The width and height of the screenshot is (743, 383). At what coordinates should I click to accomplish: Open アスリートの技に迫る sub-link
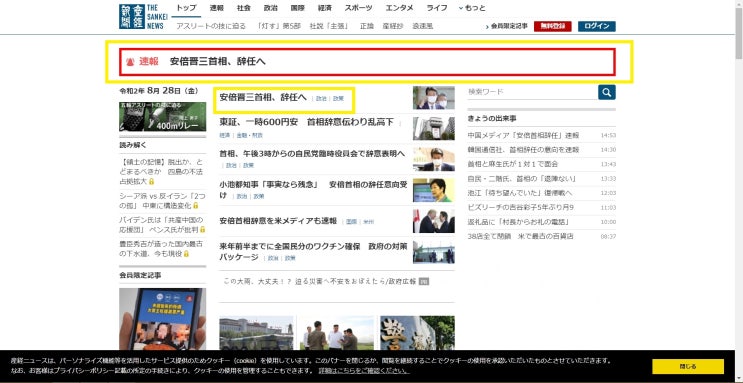click(x=211, y=26)
